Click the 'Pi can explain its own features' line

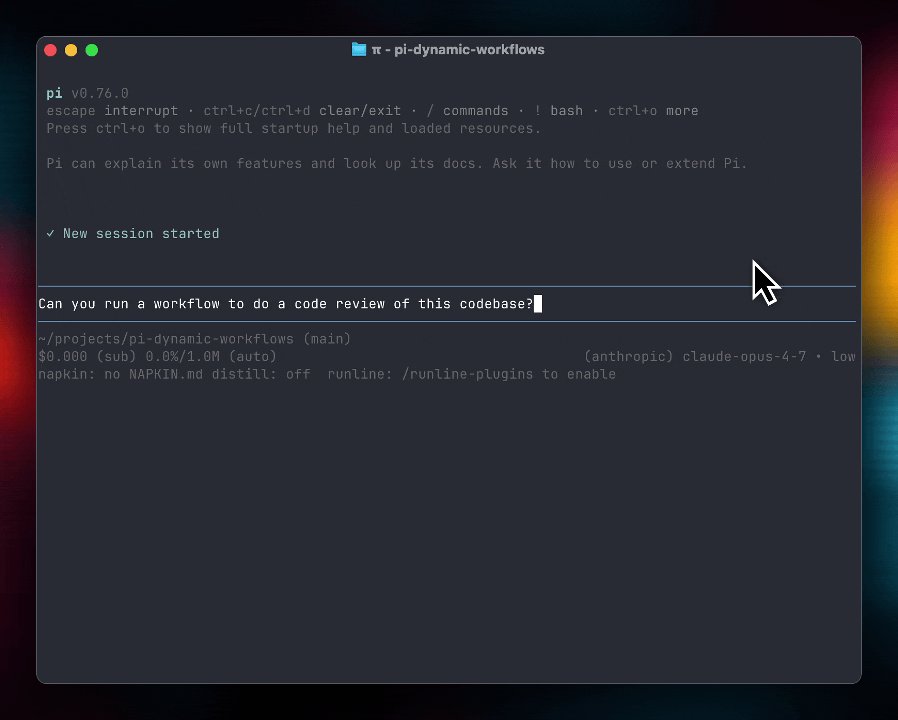point(397,164)
